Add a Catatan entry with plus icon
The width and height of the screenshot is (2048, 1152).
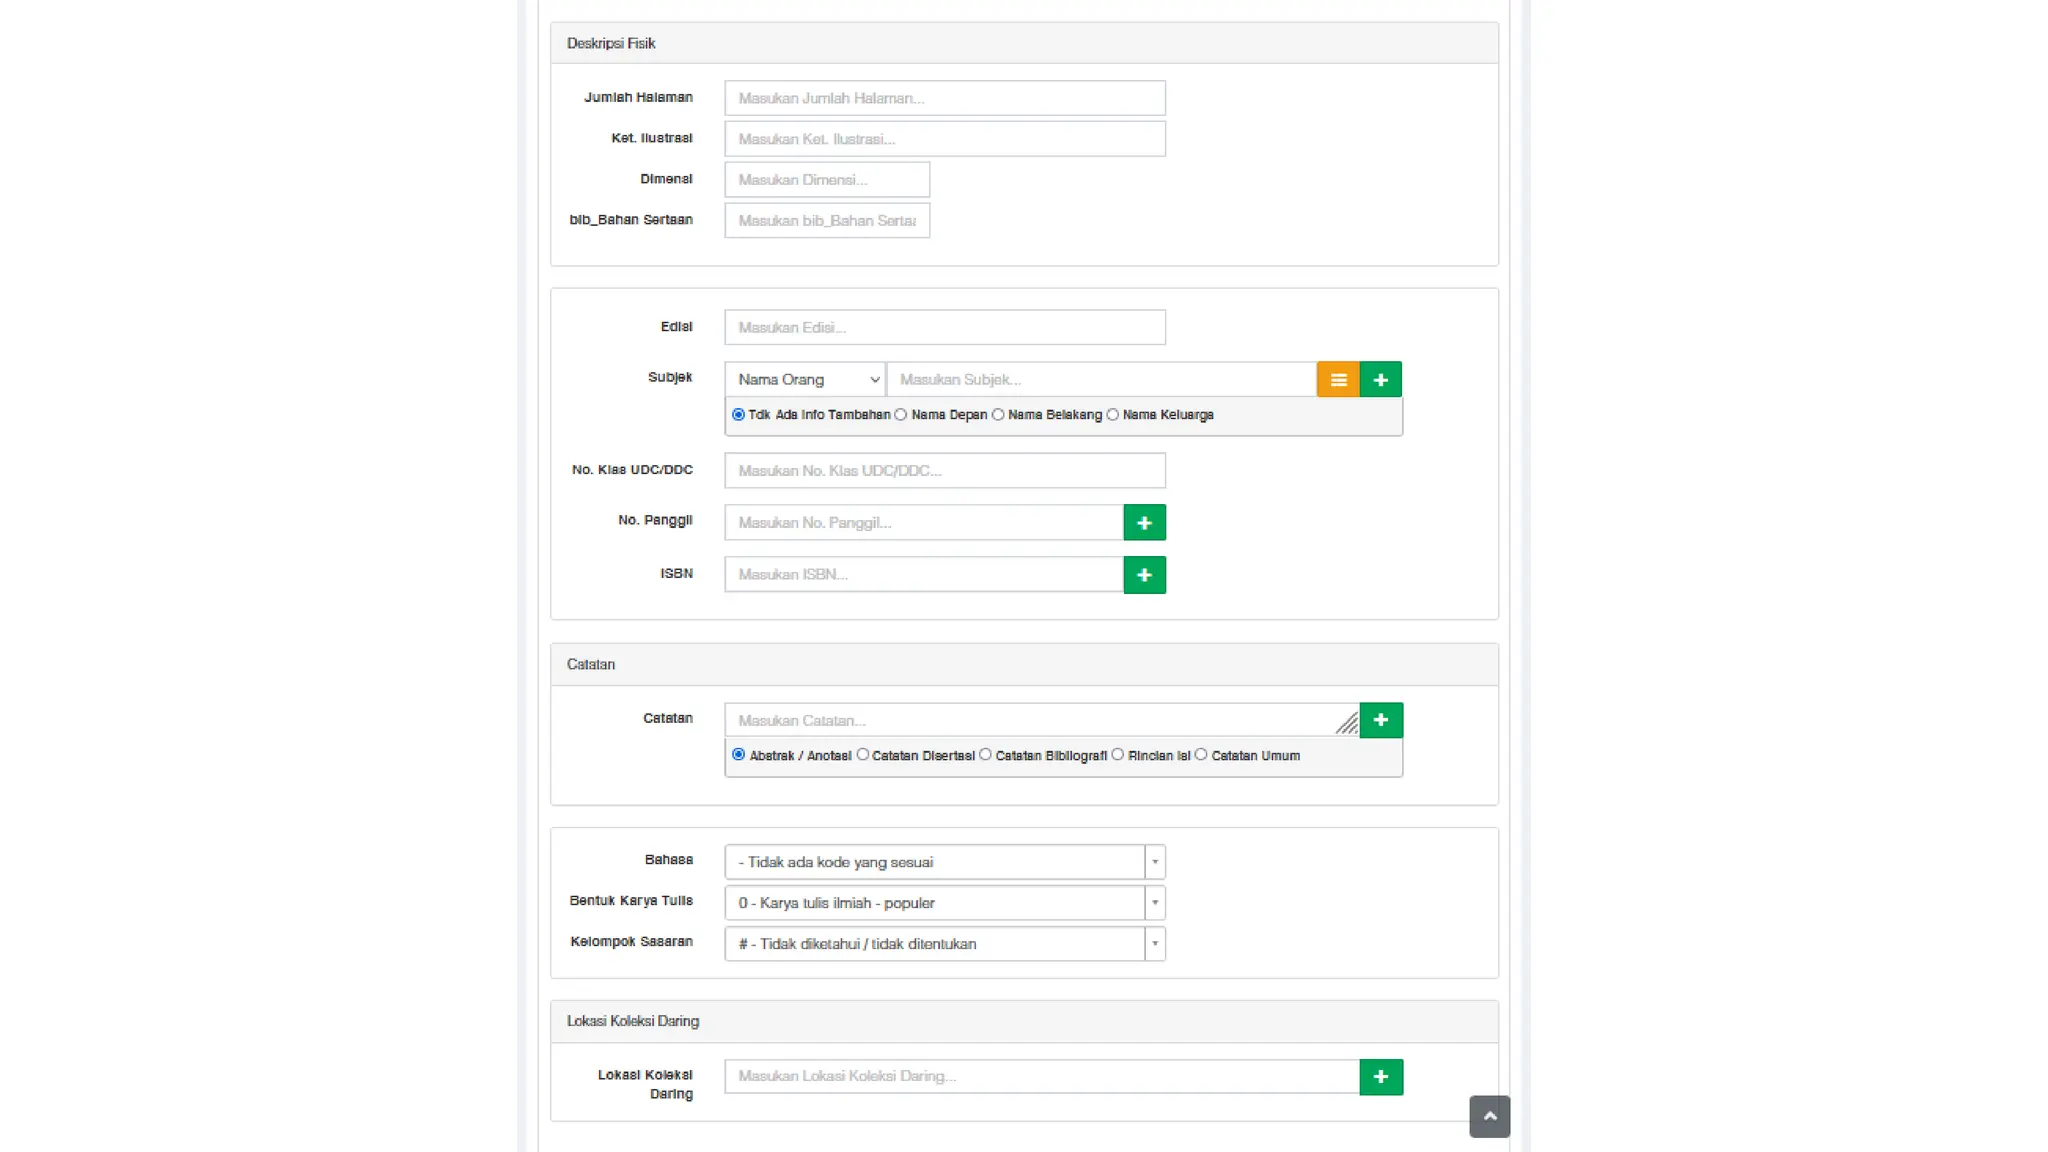coord(1381,720)
